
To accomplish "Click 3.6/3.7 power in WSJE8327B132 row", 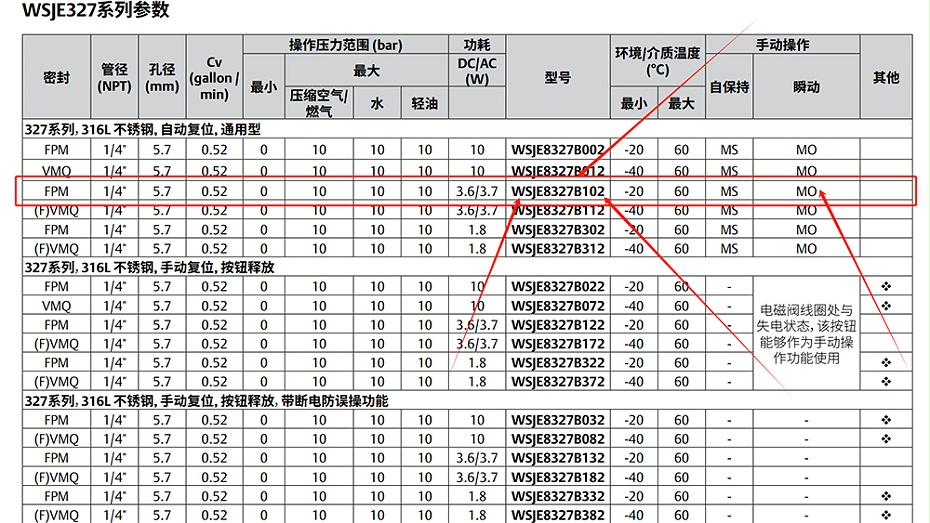I will click(x=477, y=458).
